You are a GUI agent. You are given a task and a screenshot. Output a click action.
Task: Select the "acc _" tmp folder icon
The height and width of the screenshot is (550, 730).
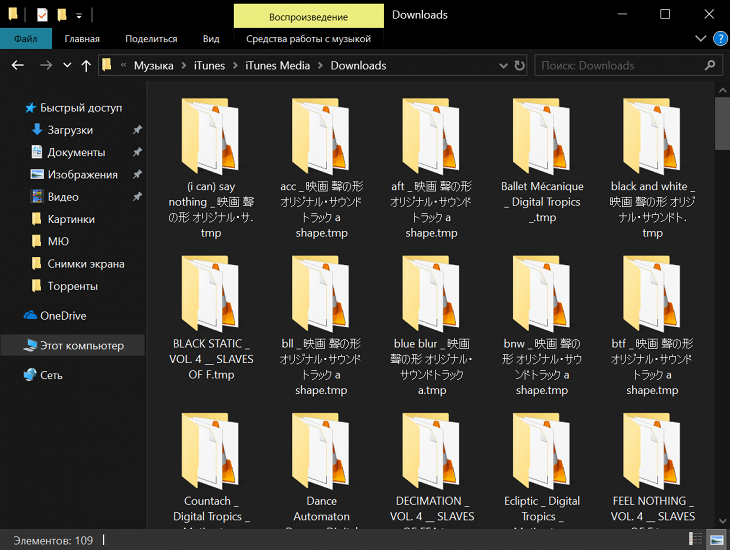pos(321,136)
